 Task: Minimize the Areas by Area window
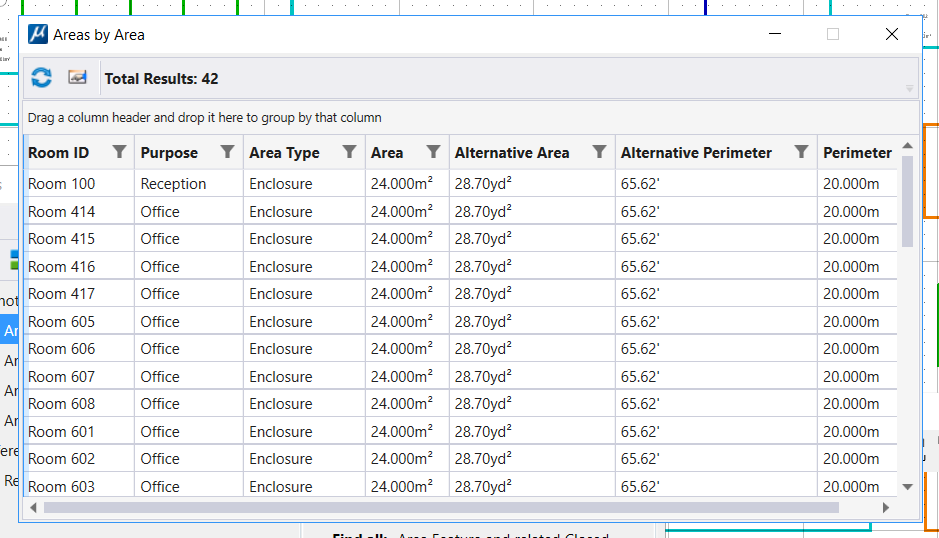point(775,34)
